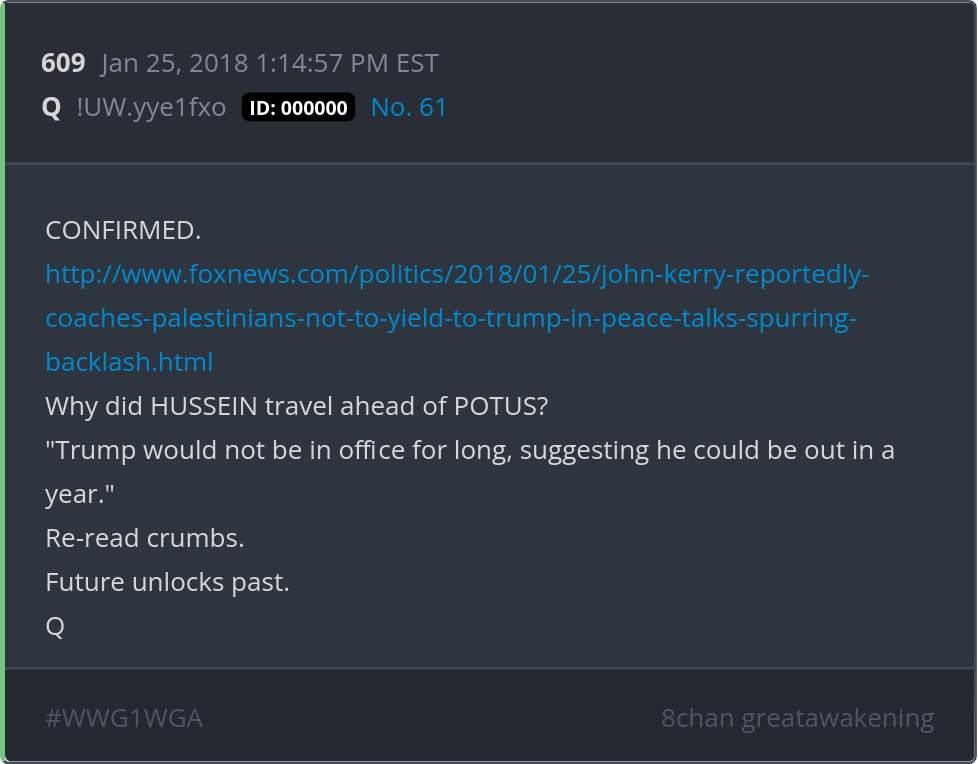Viewport: 978px width, 764px height.
Task: Click the Jan 25, 2018 timestamp
Action: tap(270, 64)
